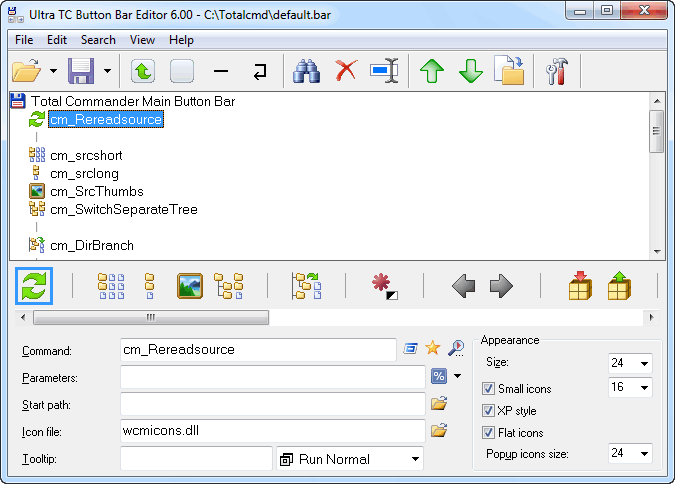This screenshot has height=484, width=675.
Task: Open the Help menu
Action: (181, 40)
